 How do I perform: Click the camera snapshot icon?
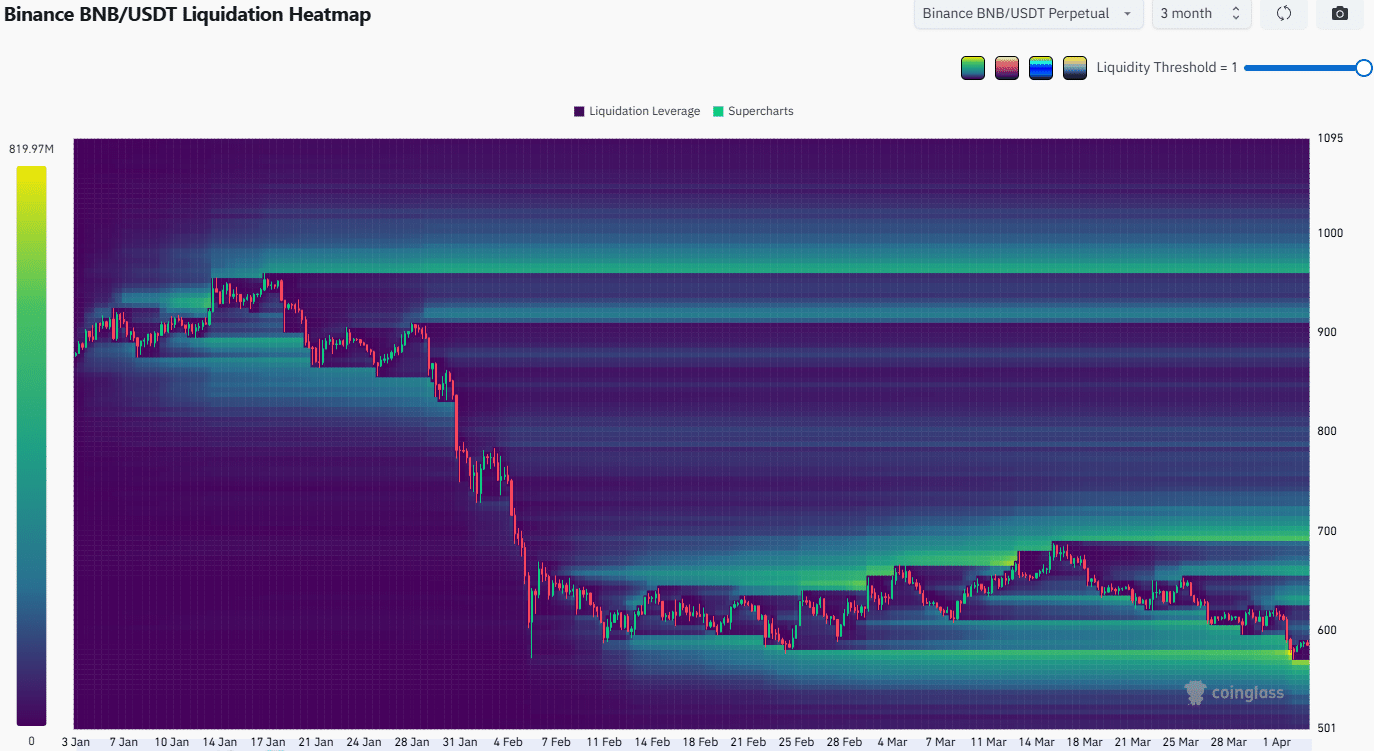(x=1339, y=14)
